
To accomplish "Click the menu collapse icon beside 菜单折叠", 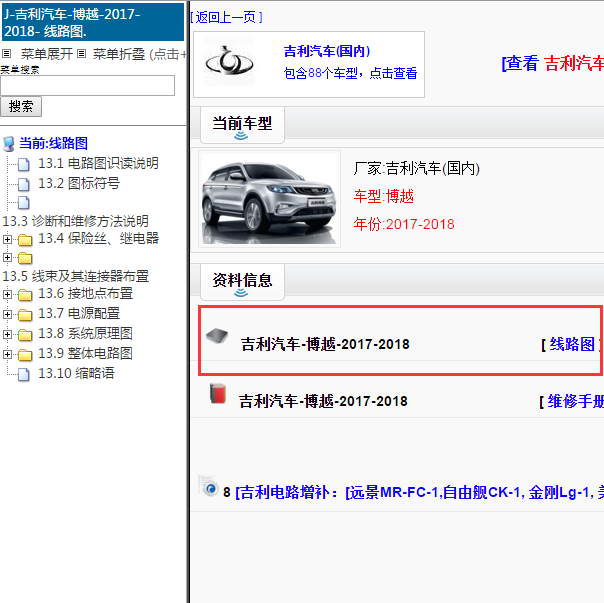I will click(x=81, y=54).
